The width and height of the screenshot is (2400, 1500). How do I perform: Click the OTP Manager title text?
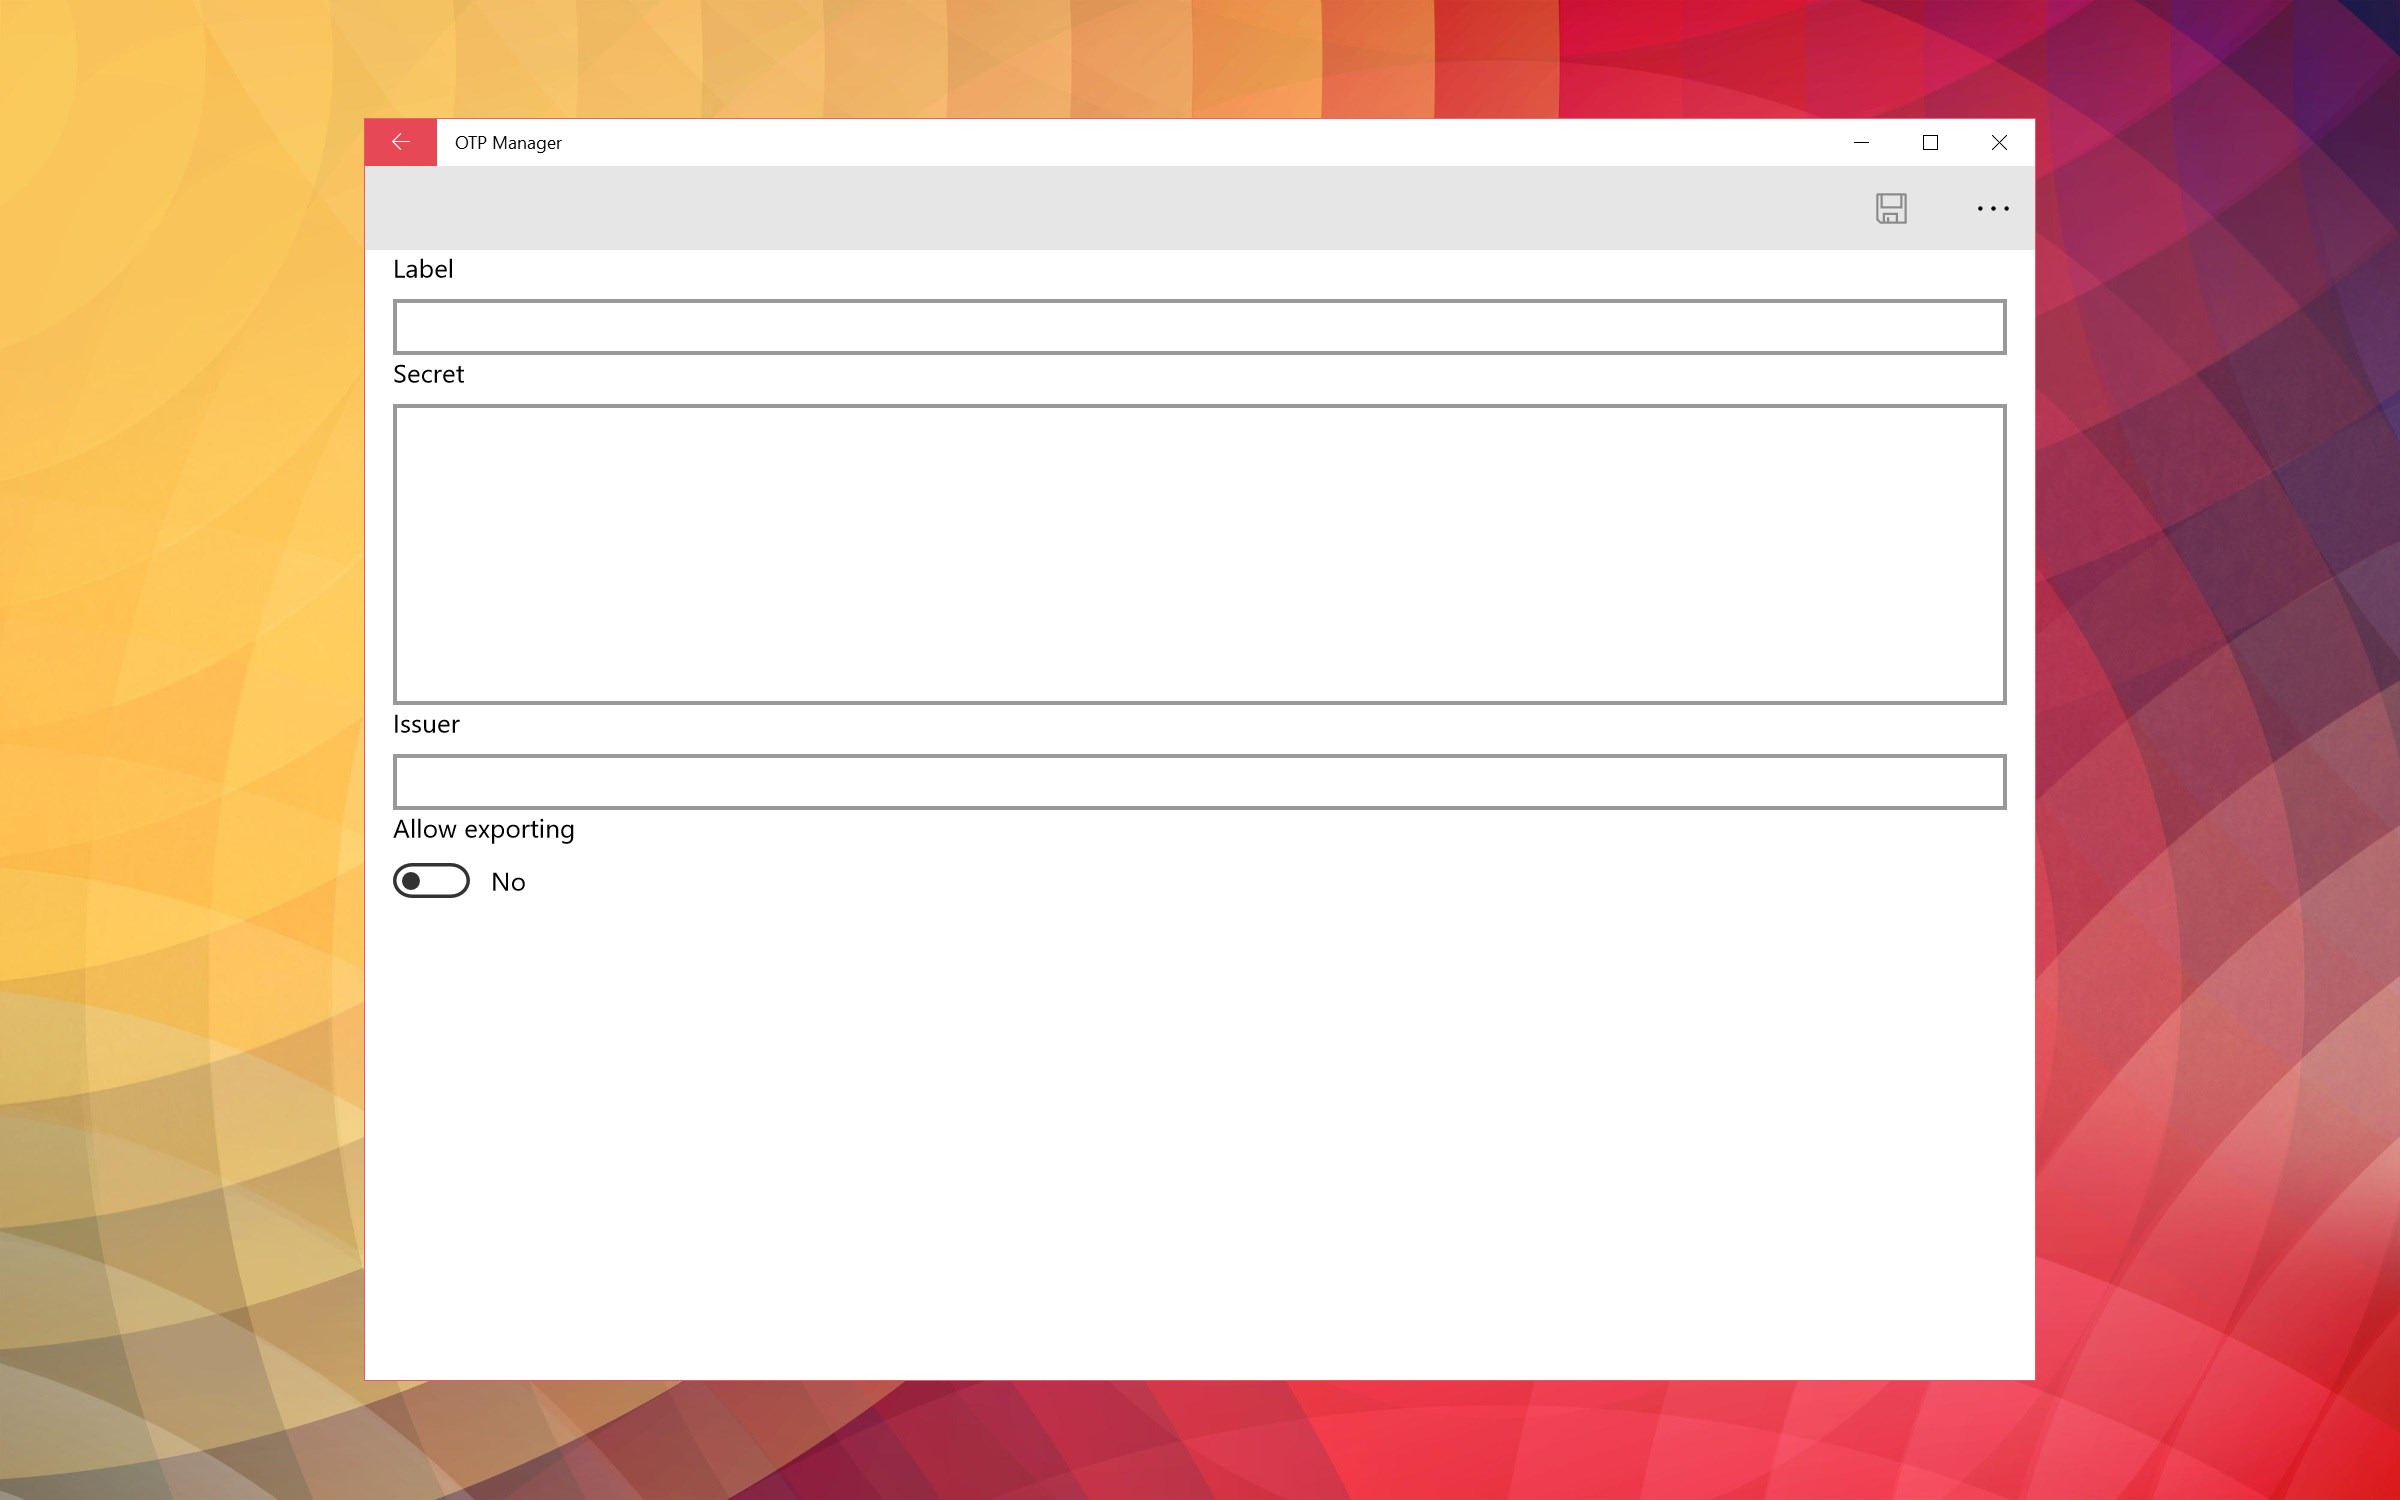[x=508, y=142]
